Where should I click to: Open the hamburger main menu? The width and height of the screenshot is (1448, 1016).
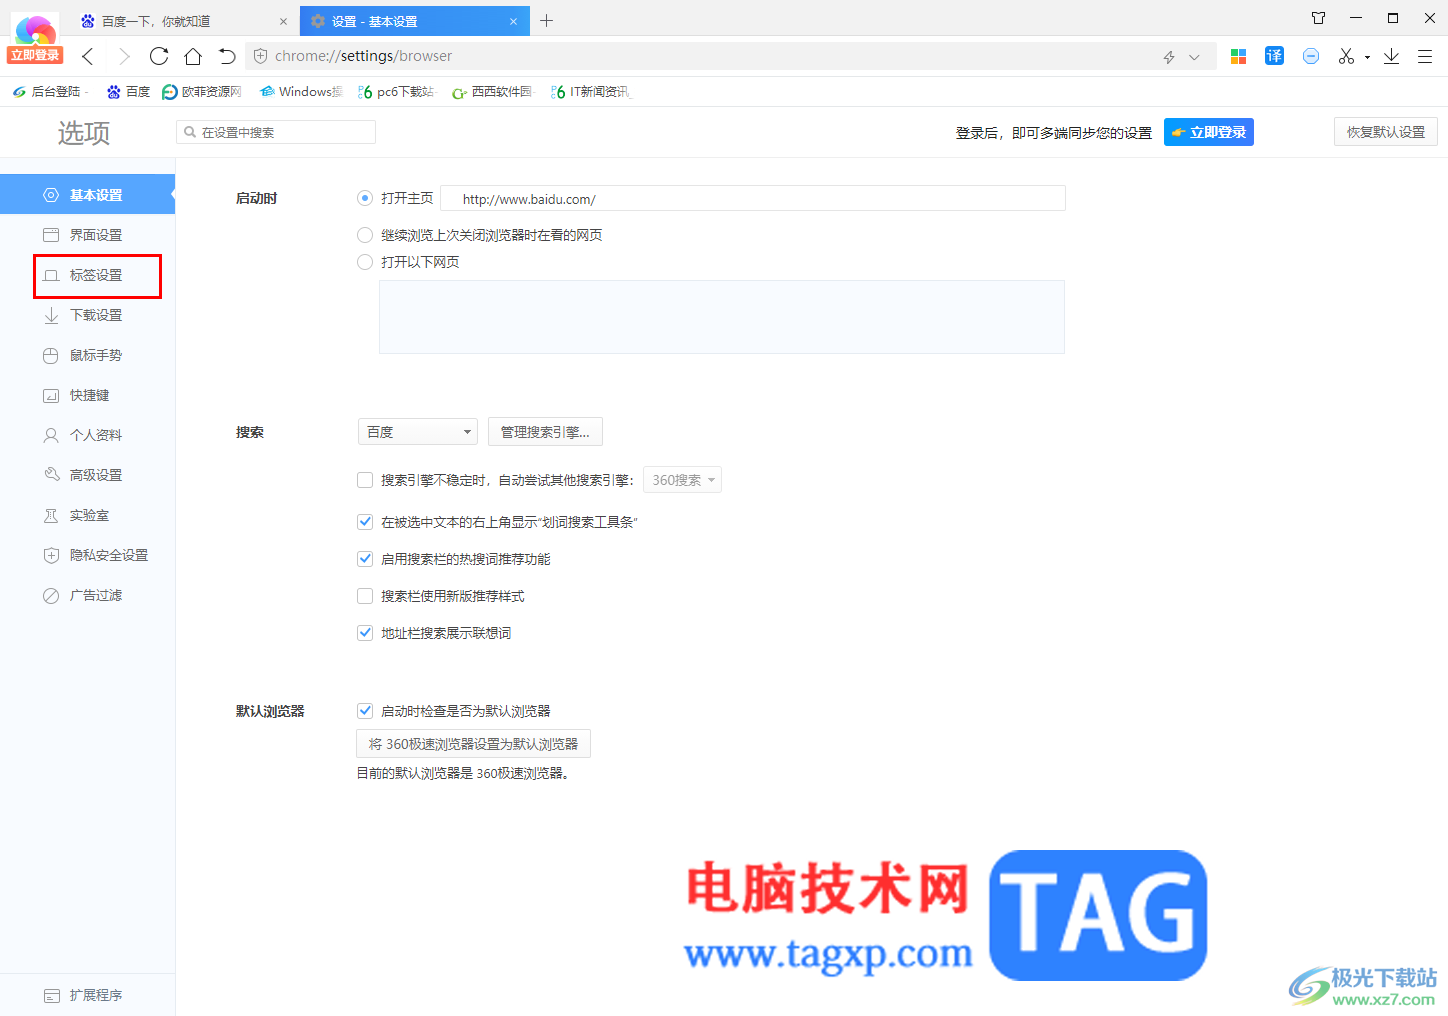click(1425, 56)
